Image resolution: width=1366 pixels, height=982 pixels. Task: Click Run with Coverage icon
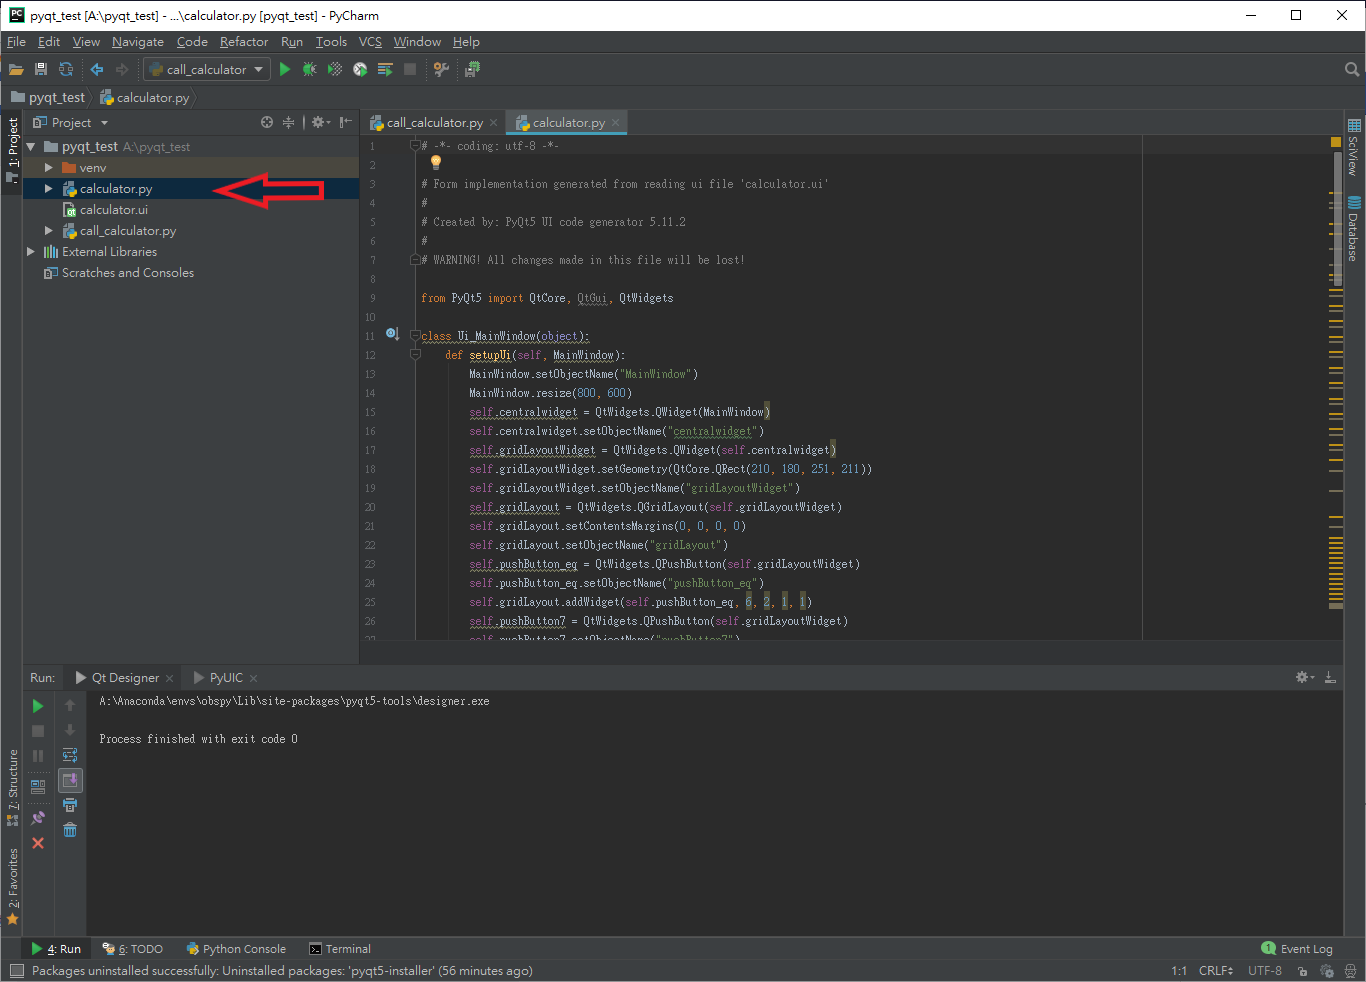[335, 69]
